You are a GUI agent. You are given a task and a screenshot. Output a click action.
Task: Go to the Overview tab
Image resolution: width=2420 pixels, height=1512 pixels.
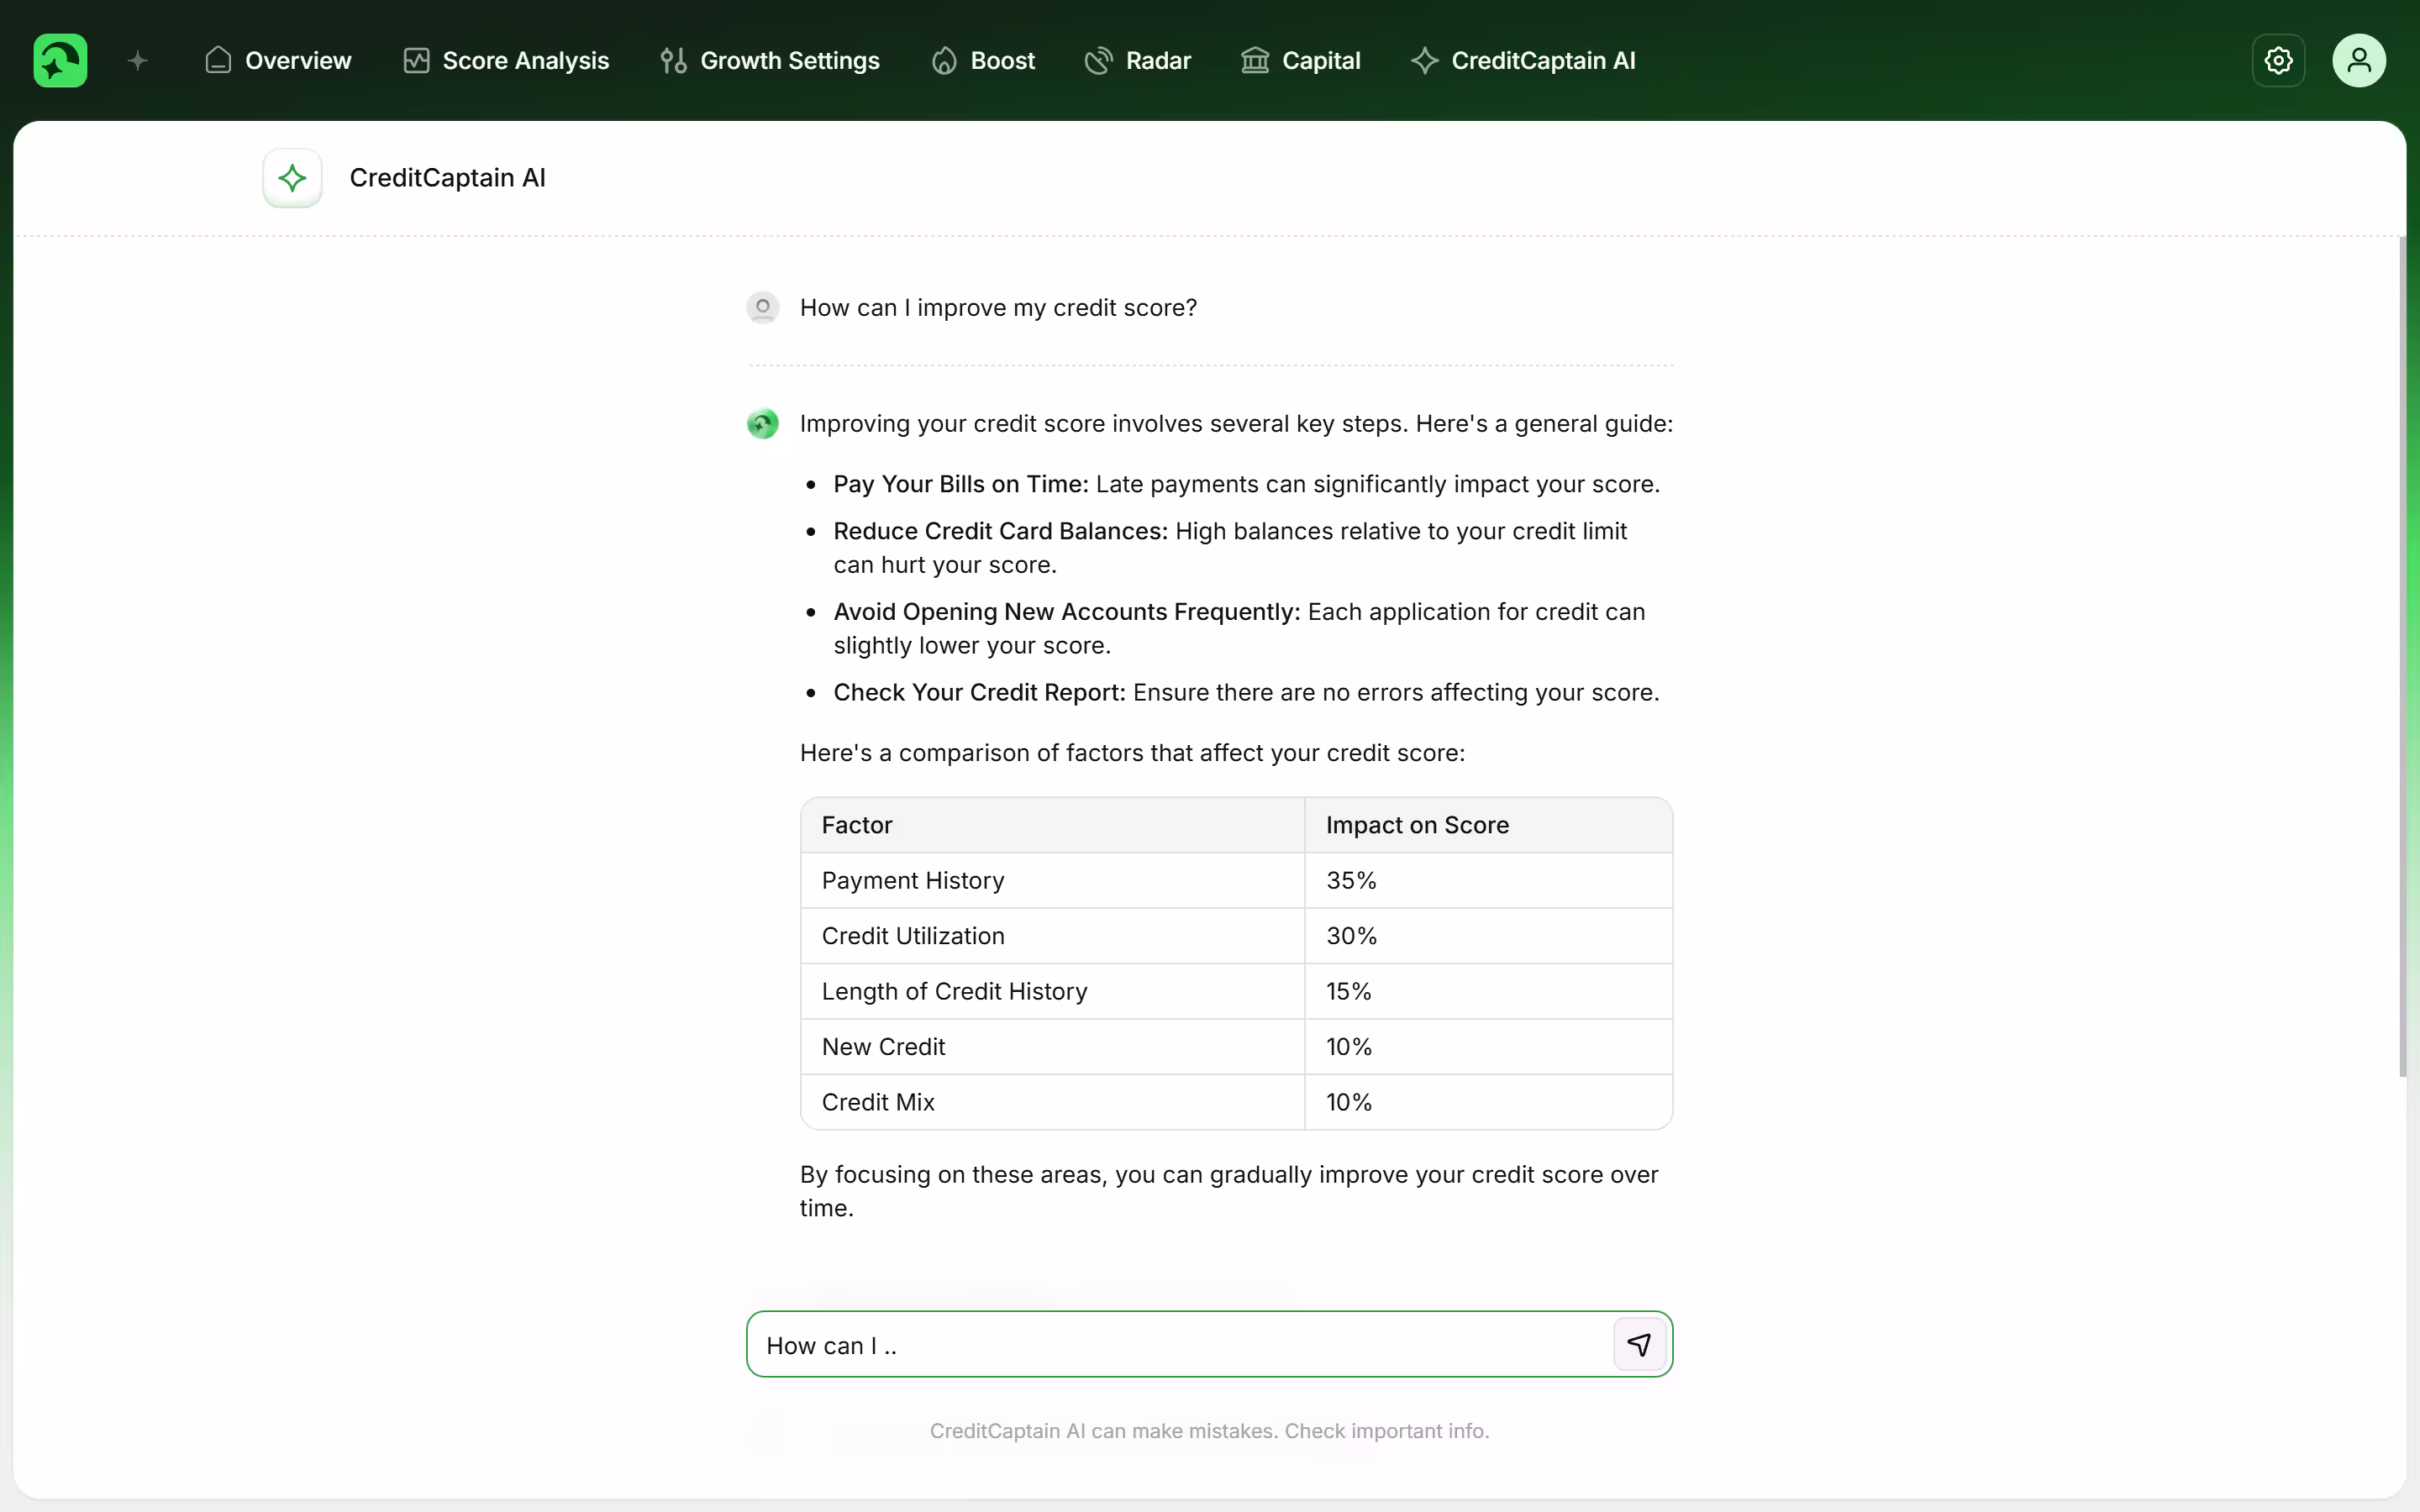(x=278, y=61)
